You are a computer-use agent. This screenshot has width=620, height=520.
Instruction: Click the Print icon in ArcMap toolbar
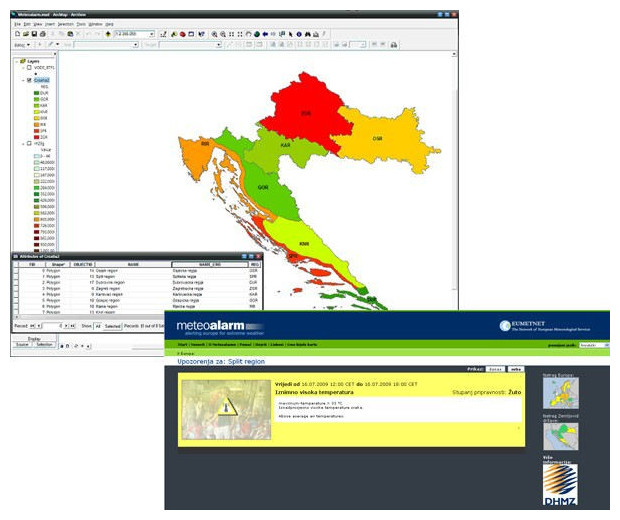(43, 34)
